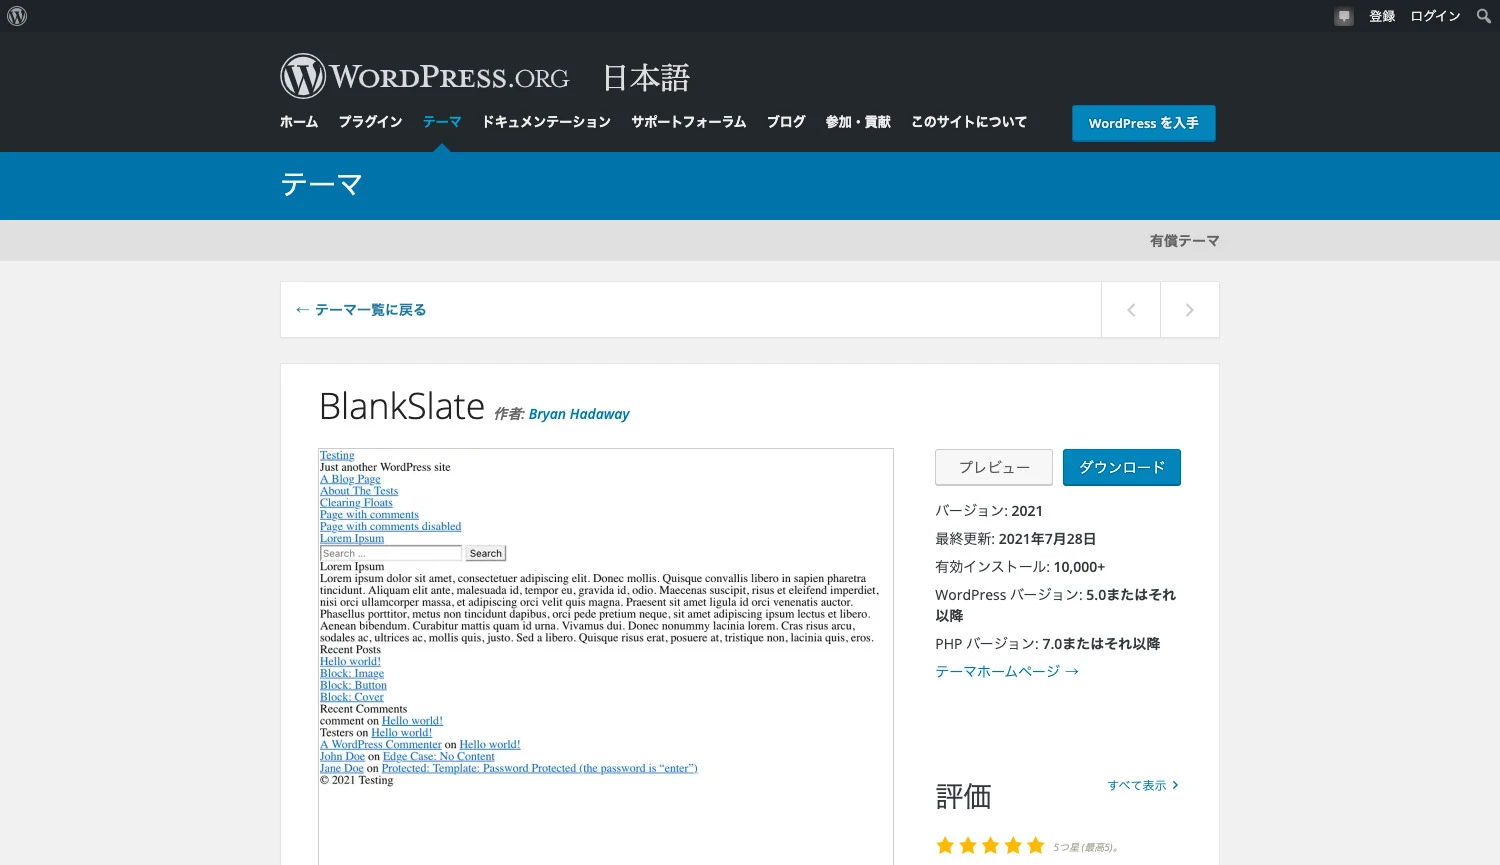Open 有償テーマ link
Image resolution: width=1500 pixels, height=865 pixels.
[x=1184, y=241]
